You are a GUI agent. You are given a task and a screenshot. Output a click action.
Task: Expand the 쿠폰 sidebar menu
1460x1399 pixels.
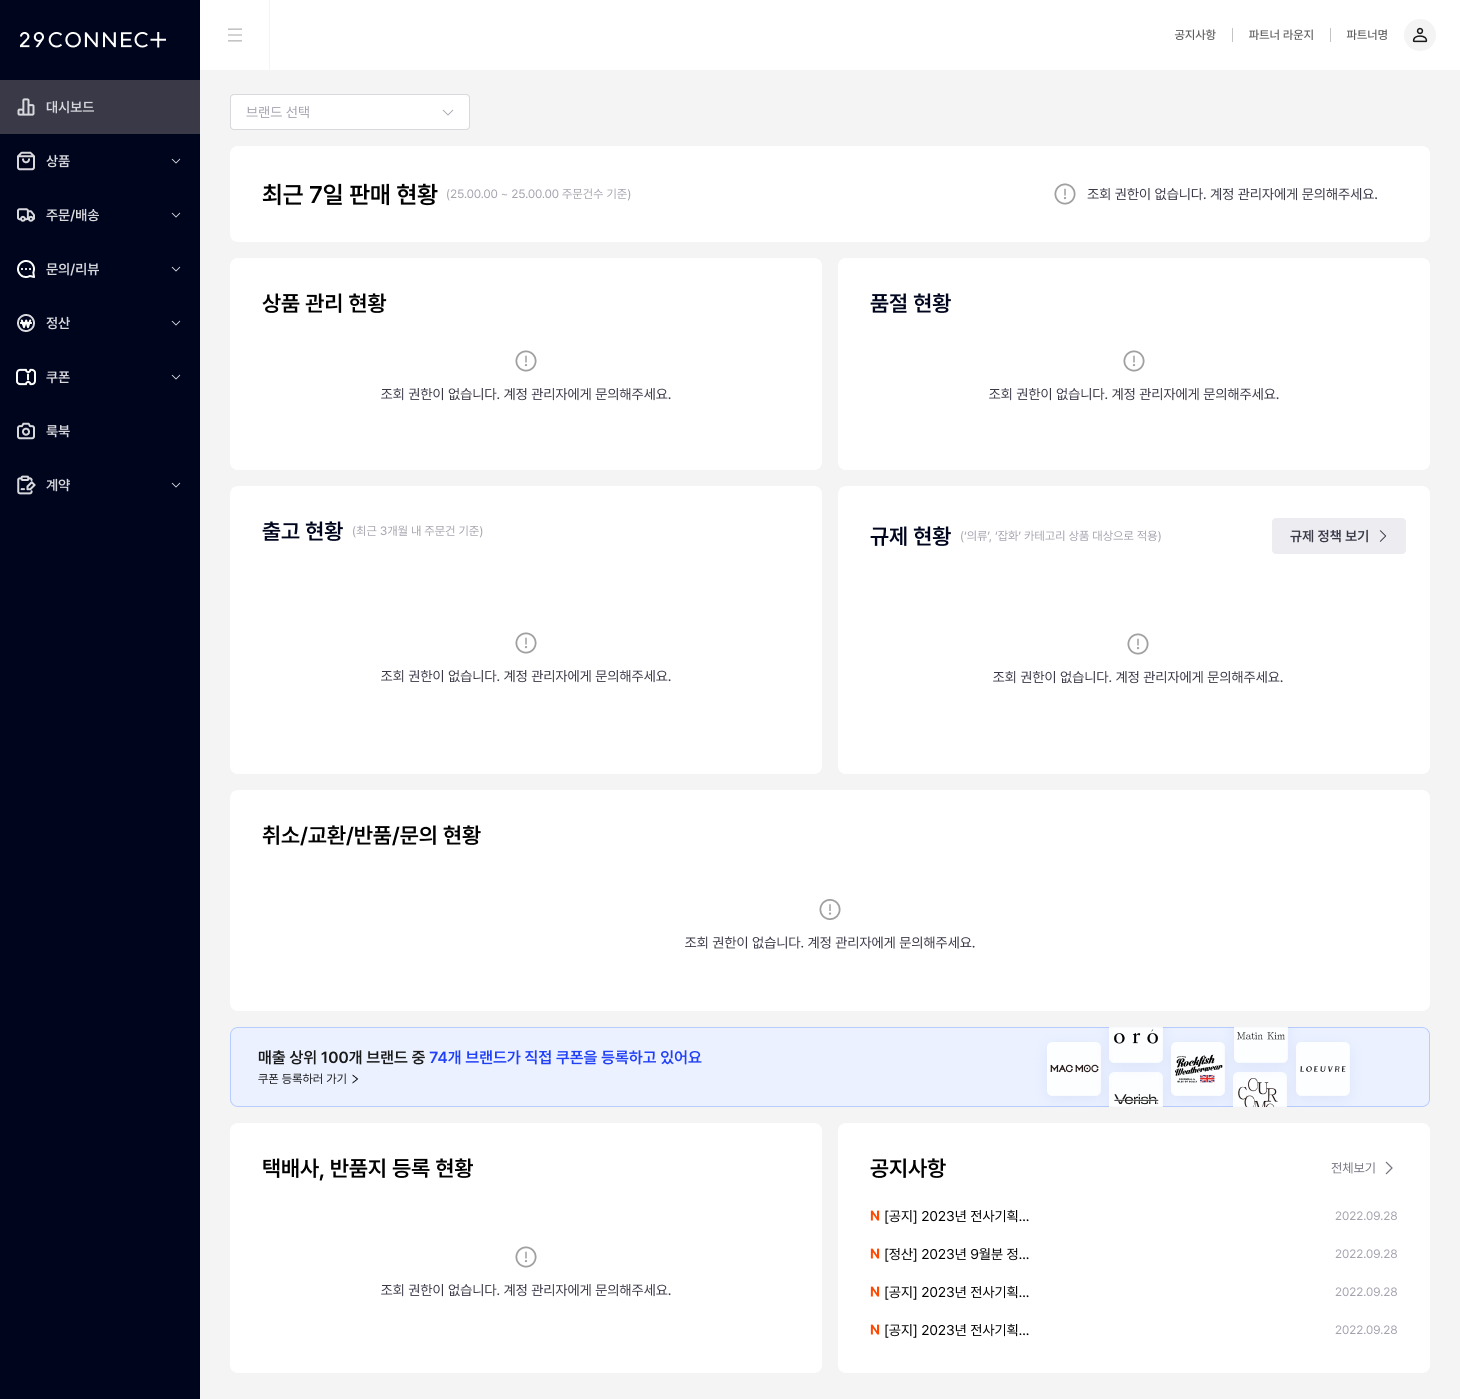point(100,377)
